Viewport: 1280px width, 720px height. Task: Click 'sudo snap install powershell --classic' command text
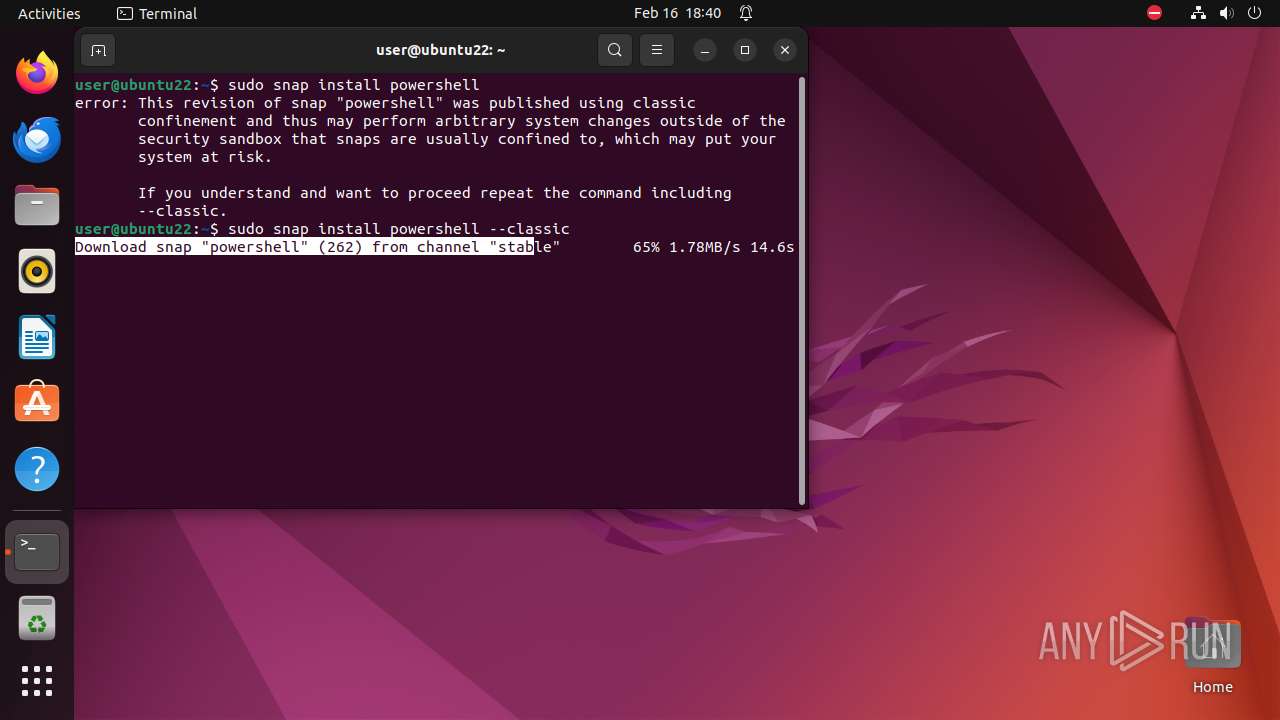click(x=399, y=229)
